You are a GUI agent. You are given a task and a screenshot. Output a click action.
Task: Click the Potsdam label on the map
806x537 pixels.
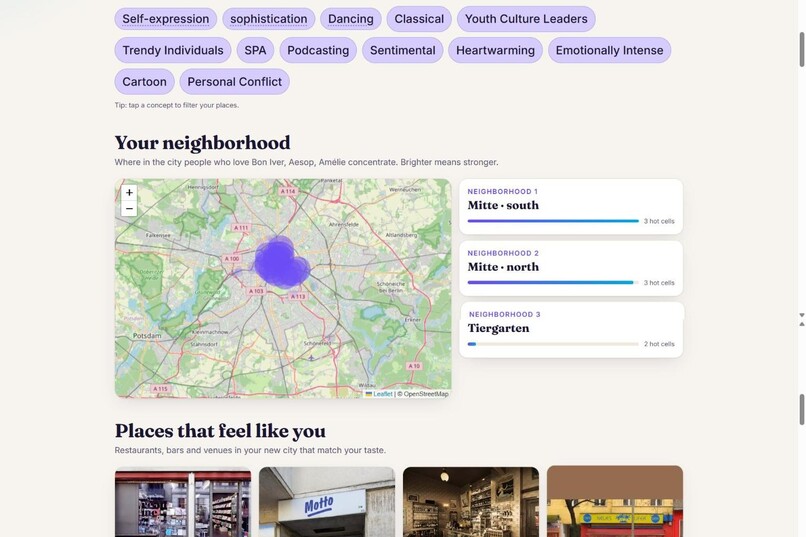point(147,336)
